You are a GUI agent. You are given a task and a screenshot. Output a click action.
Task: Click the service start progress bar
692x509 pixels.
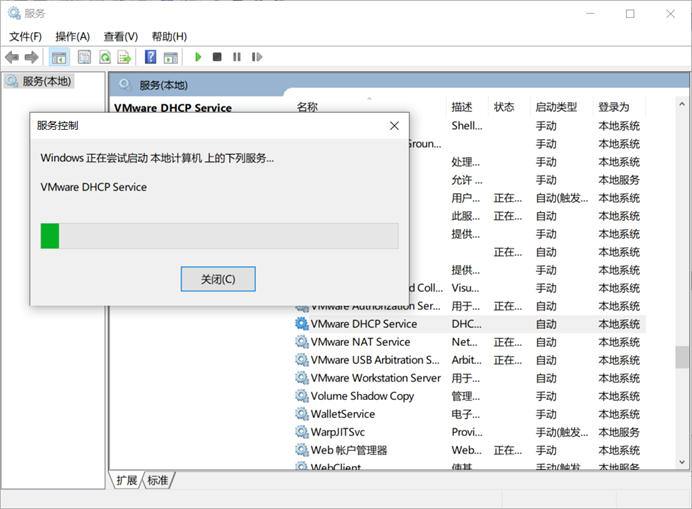click(x=219, y=236)
